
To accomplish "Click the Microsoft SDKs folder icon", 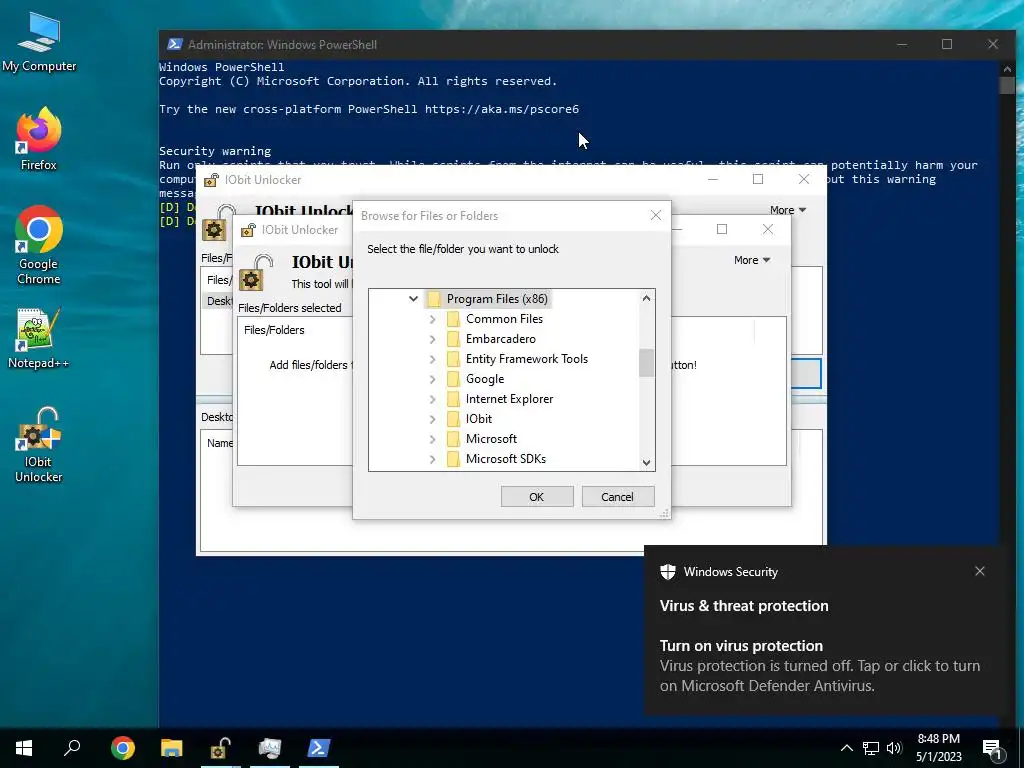I will pos(453,459).
